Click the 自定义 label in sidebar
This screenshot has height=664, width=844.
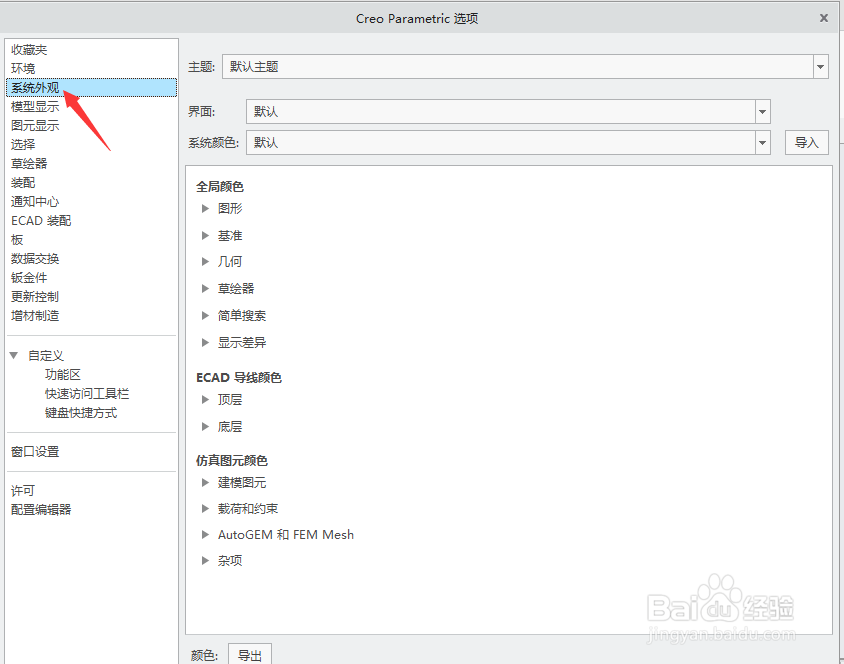[46, 355]
